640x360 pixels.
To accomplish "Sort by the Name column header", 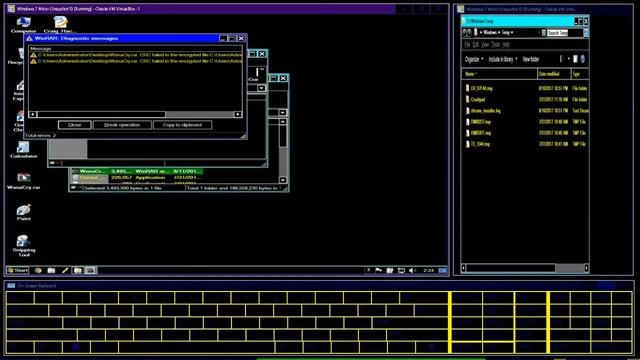I will click(500, 74).
